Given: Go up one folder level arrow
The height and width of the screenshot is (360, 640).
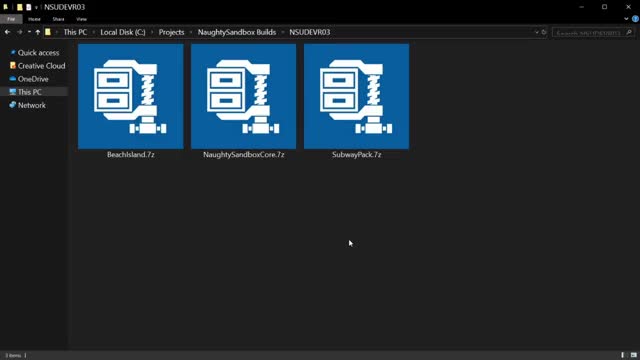Looking at the screenshot, I should point(38,32).
